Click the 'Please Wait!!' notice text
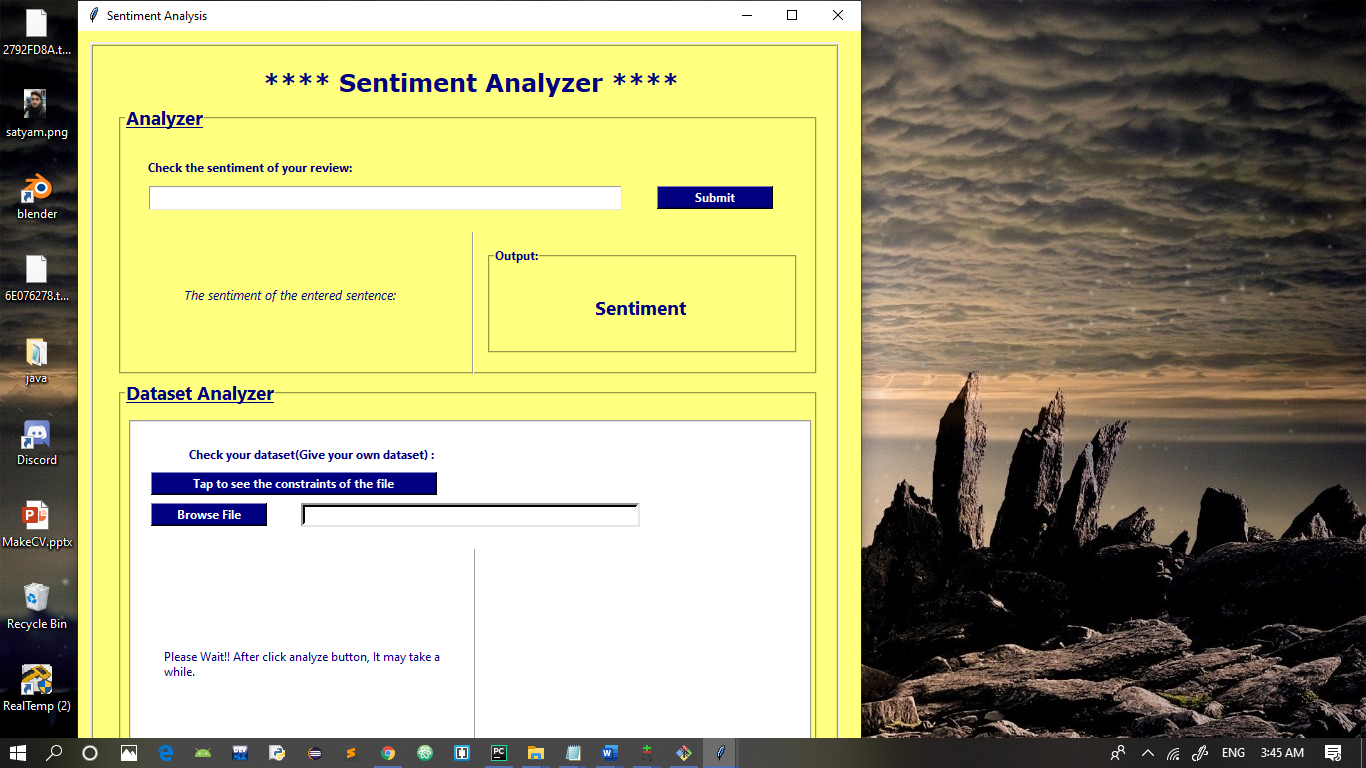The width and height of the screenshot is (1366, 768). 302,664
